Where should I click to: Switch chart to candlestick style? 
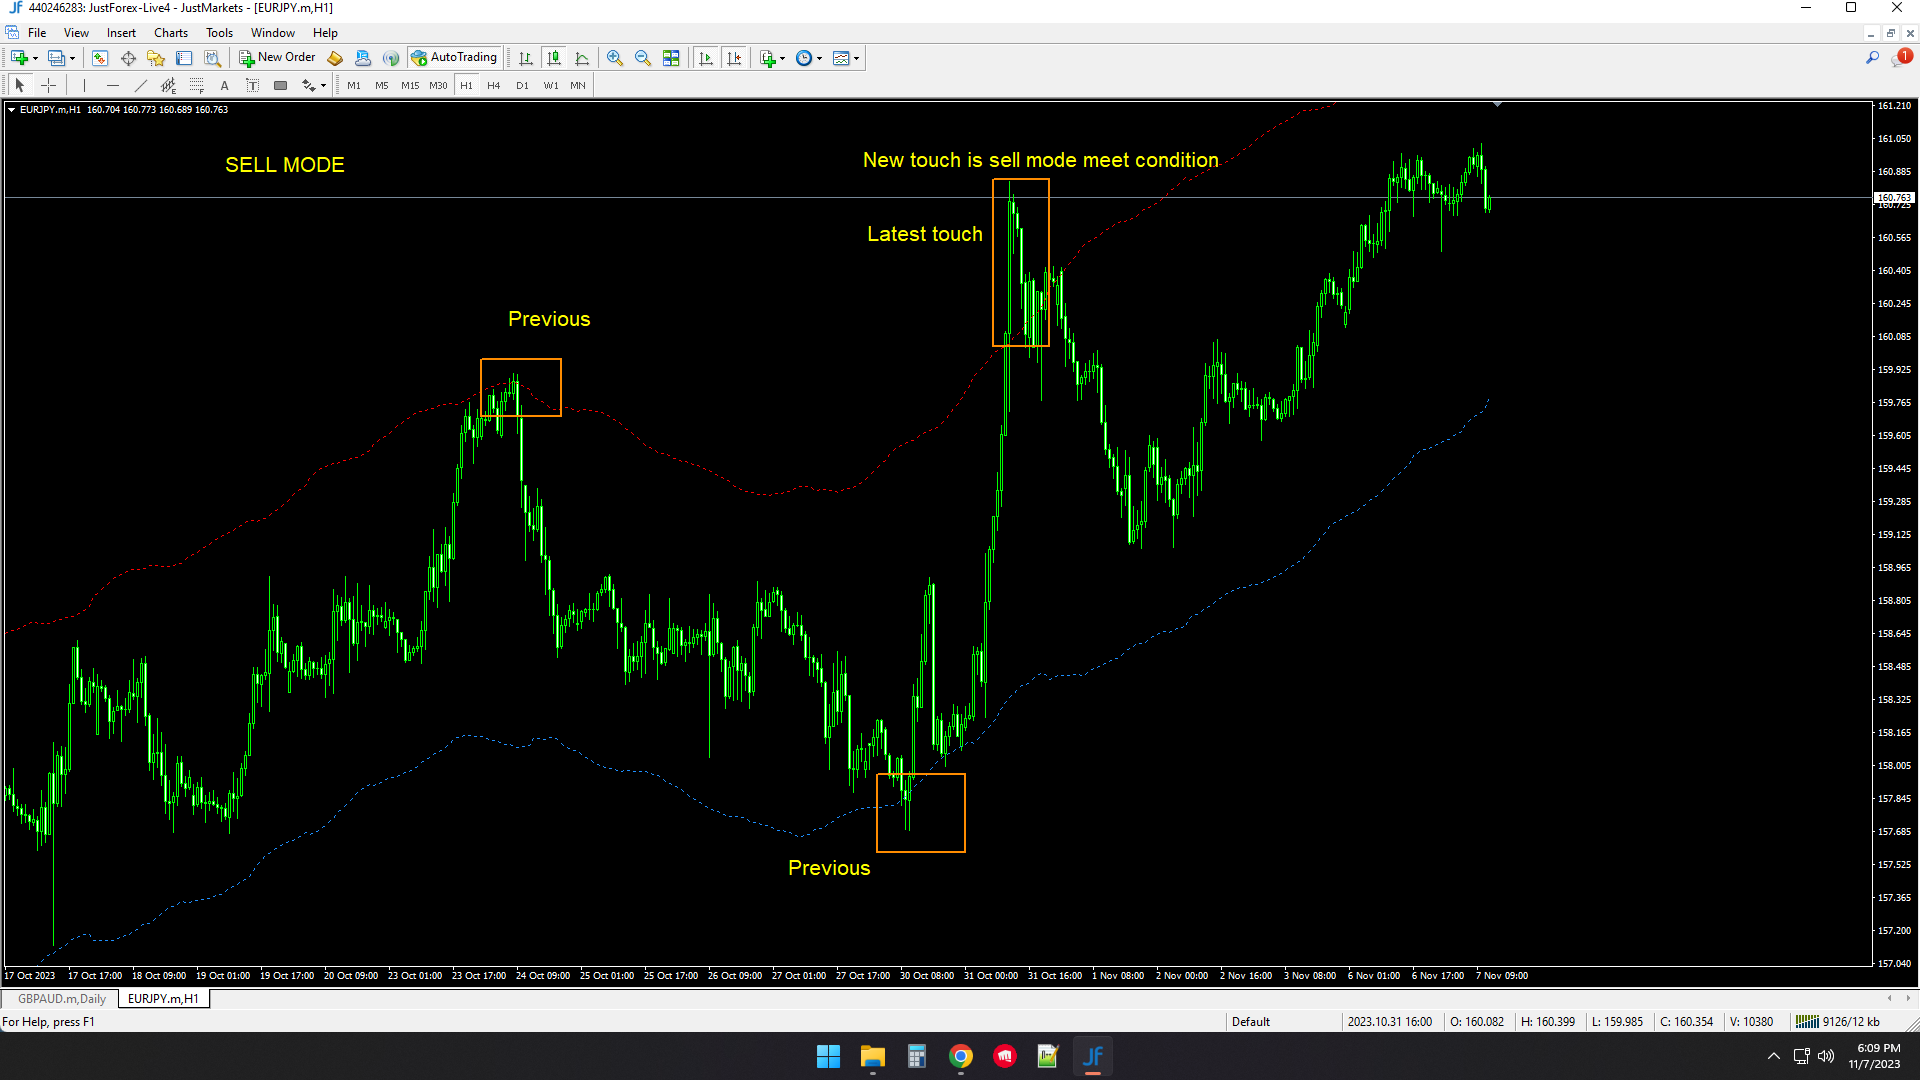[x=554, y=58]
